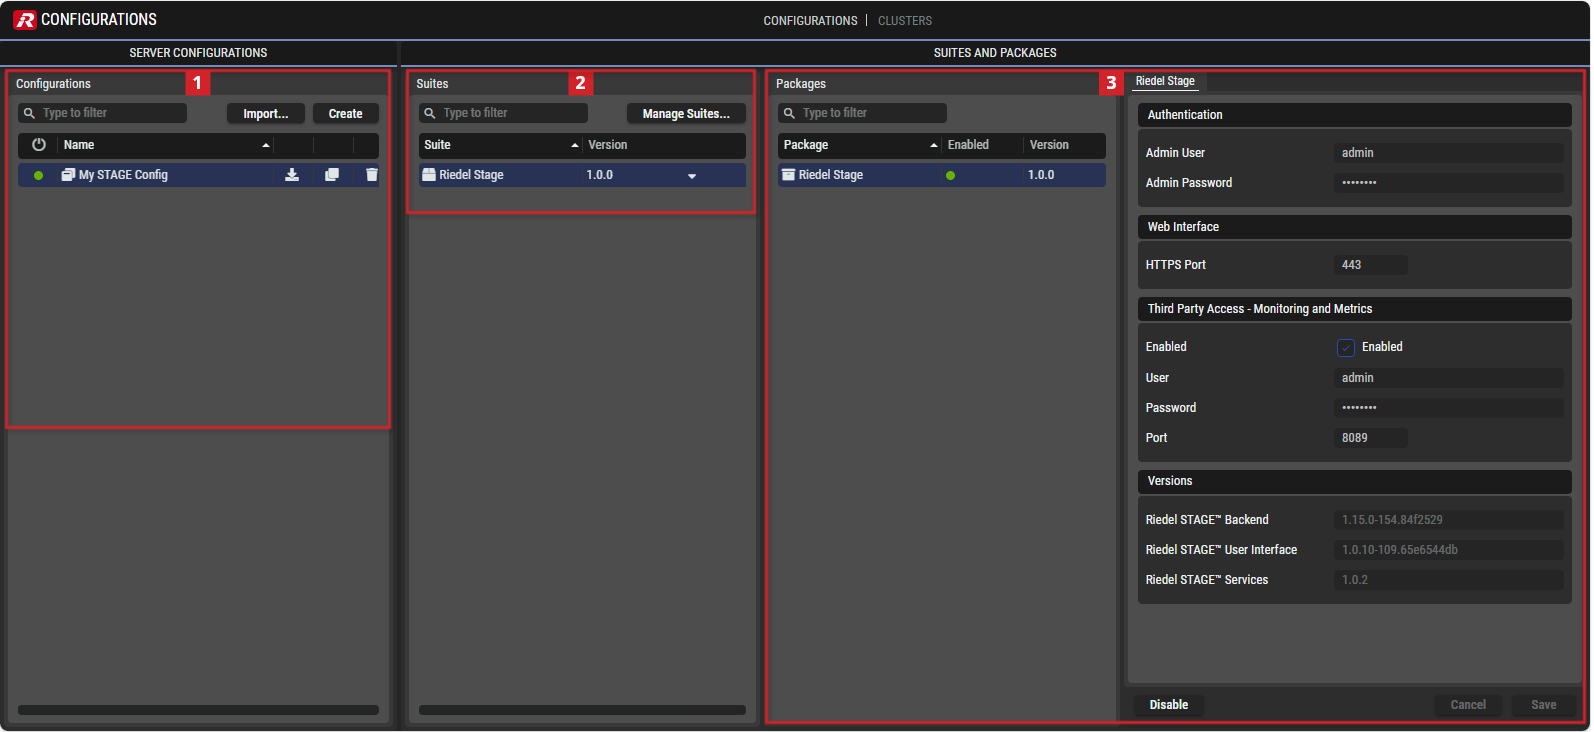This screenshot has height=732, width=1594.
Task: Edit the Third Party Access User field
Action: [1449, 378]
